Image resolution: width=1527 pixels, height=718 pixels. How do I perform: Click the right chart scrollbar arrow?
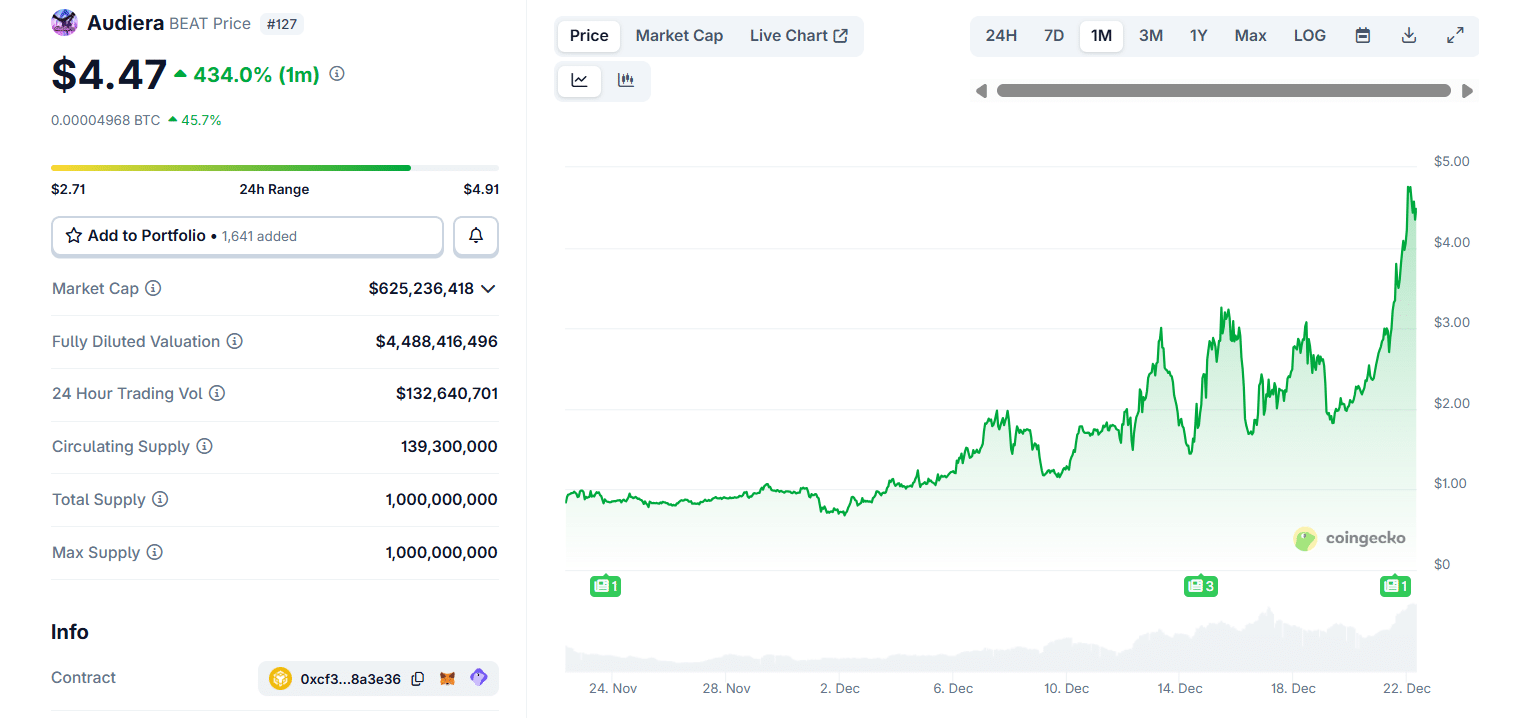1467,90
